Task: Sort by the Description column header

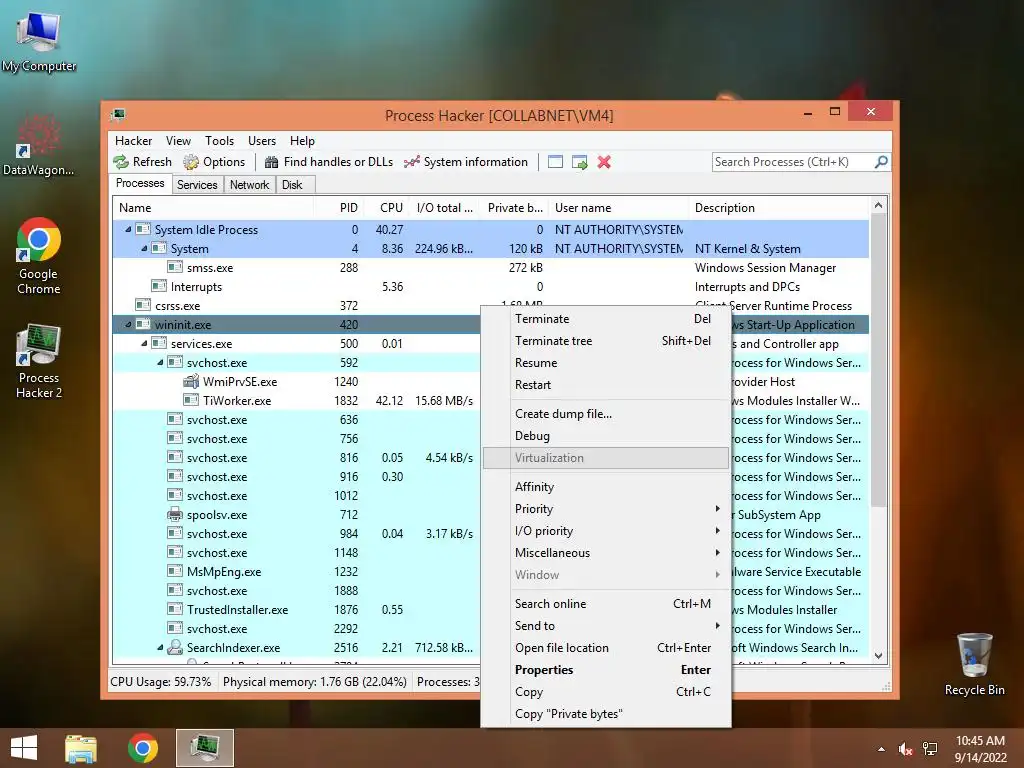Action: click(779, 208)
